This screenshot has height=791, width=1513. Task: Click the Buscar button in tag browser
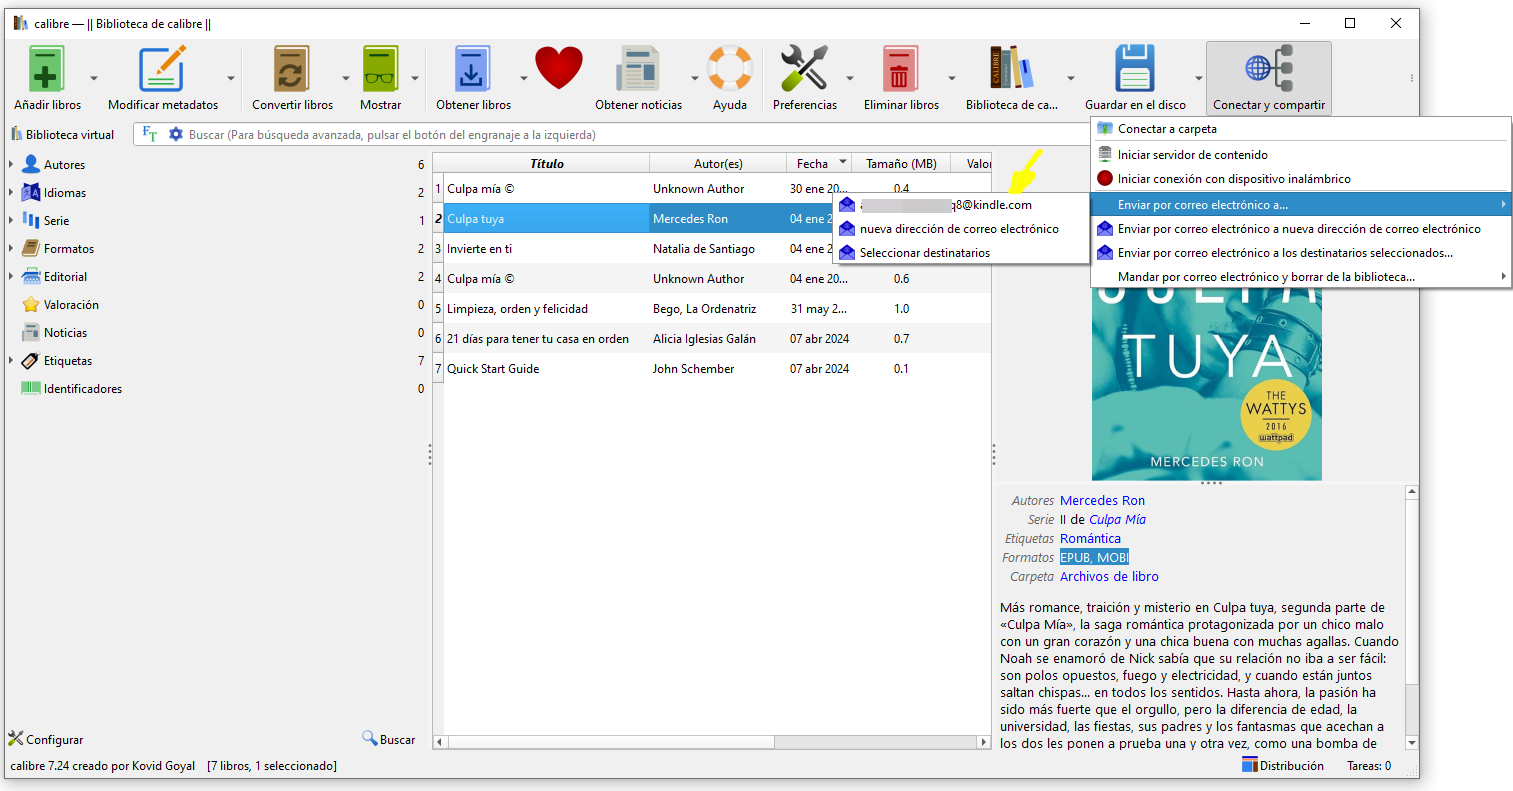click(389, 740)
